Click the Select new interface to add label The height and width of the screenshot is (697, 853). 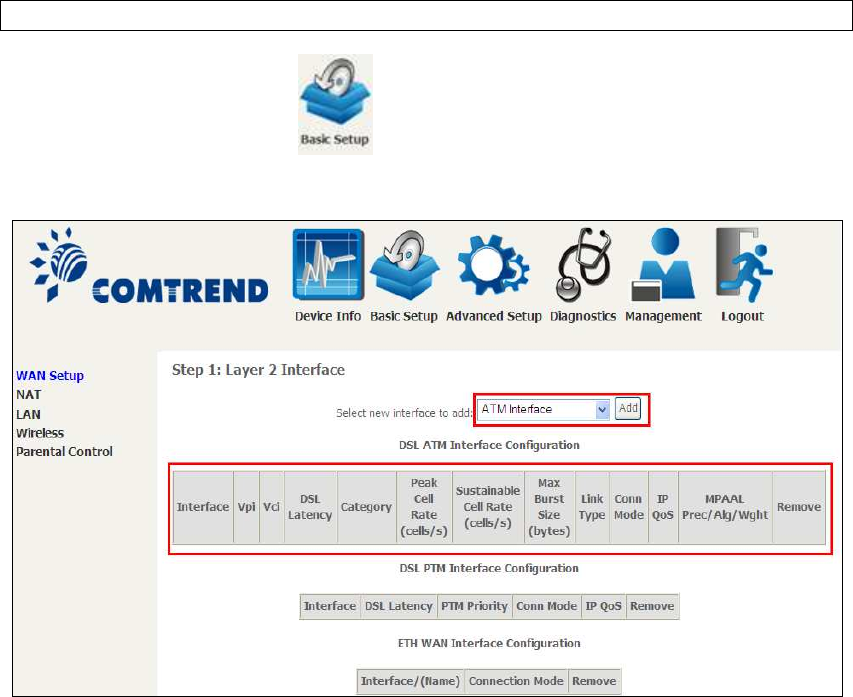pyautogui.click(x=404, y=413)
